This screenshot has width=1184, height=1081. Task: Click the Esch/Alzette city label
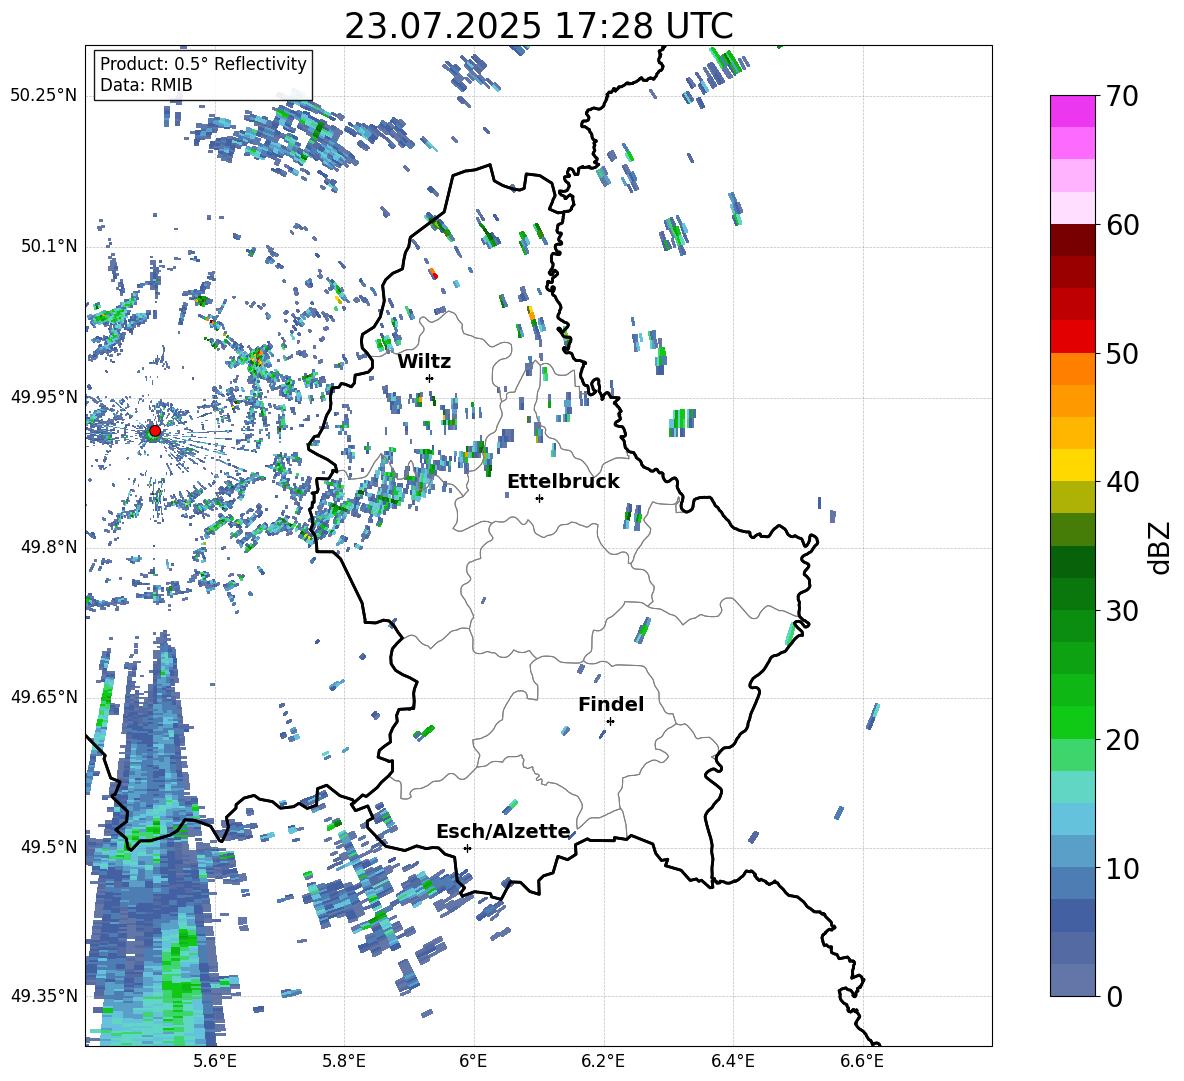[503, 831]
